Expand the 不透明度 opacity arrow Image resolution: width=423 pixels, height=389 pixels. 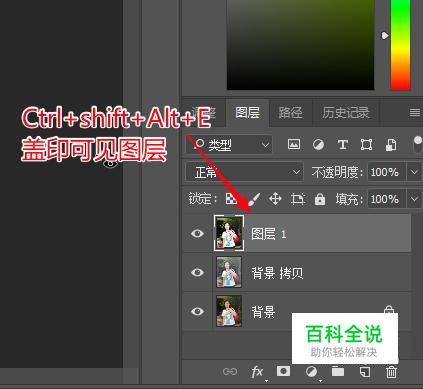tap(414, 172)
